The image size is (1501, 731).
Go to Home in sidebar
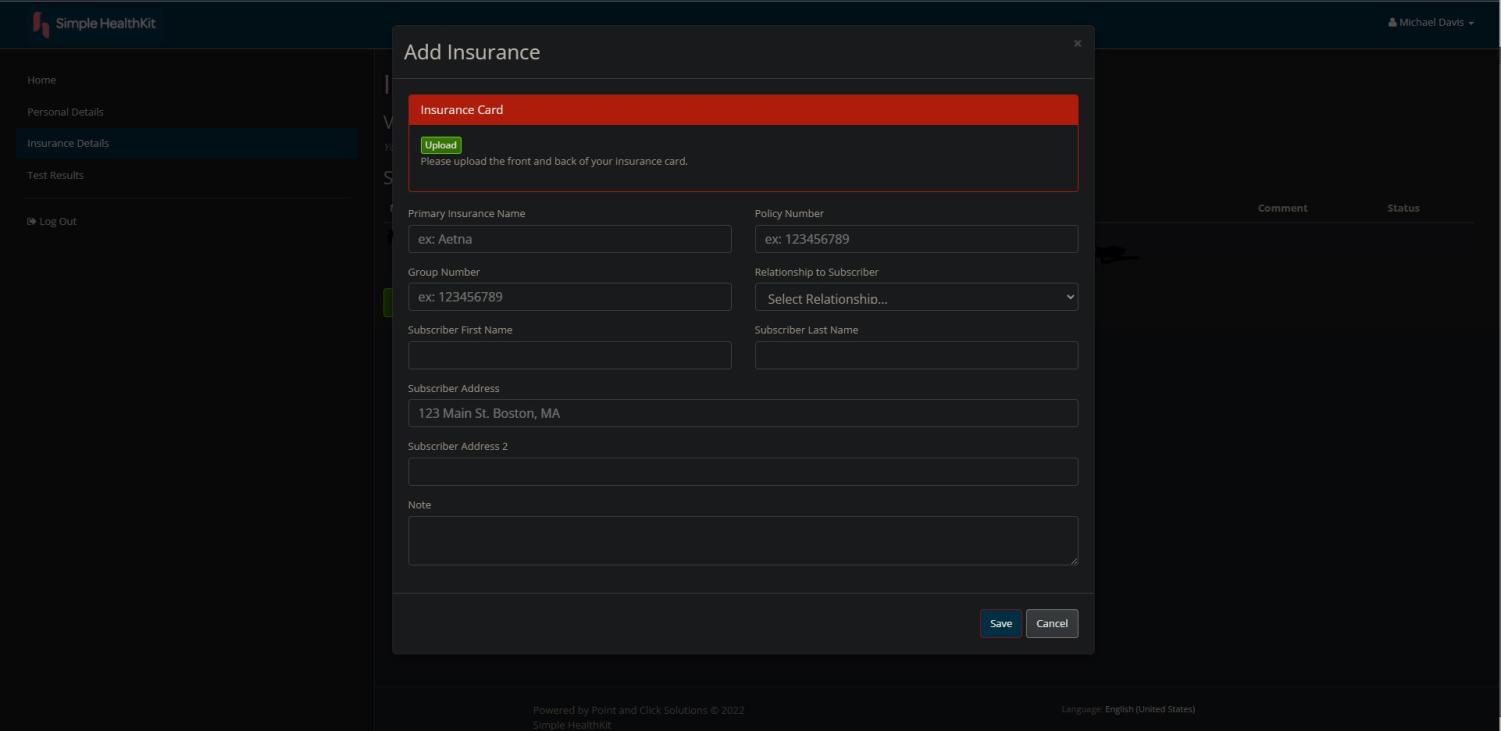click(42, 80)
